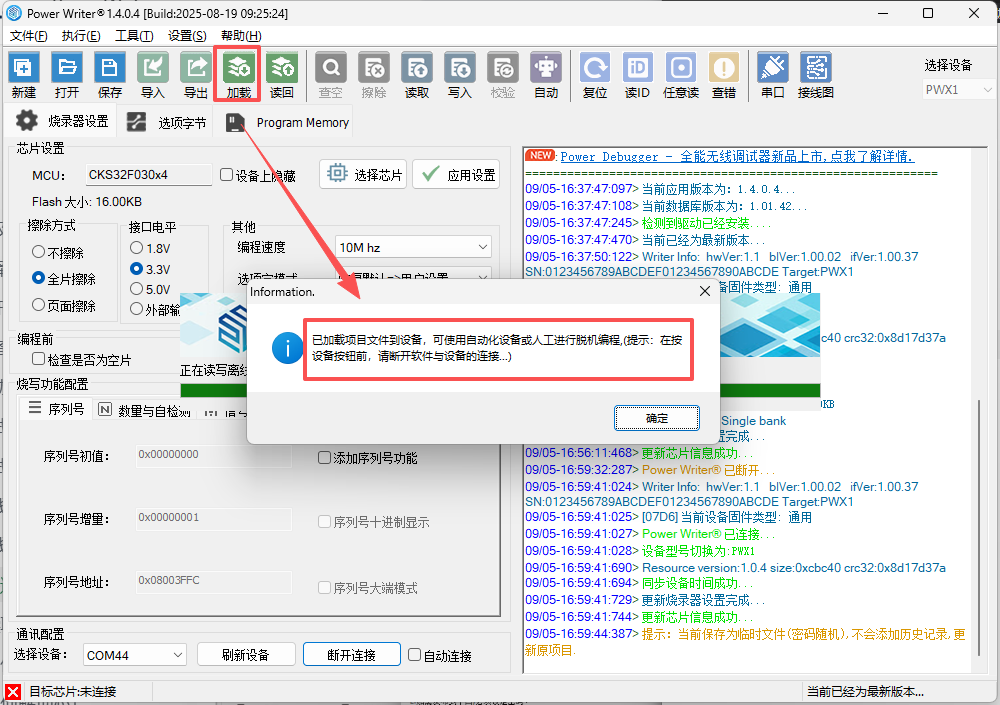Click the 读ID toolbar icon
Viewport: 1000px width, 705px height.
(637, 75)
